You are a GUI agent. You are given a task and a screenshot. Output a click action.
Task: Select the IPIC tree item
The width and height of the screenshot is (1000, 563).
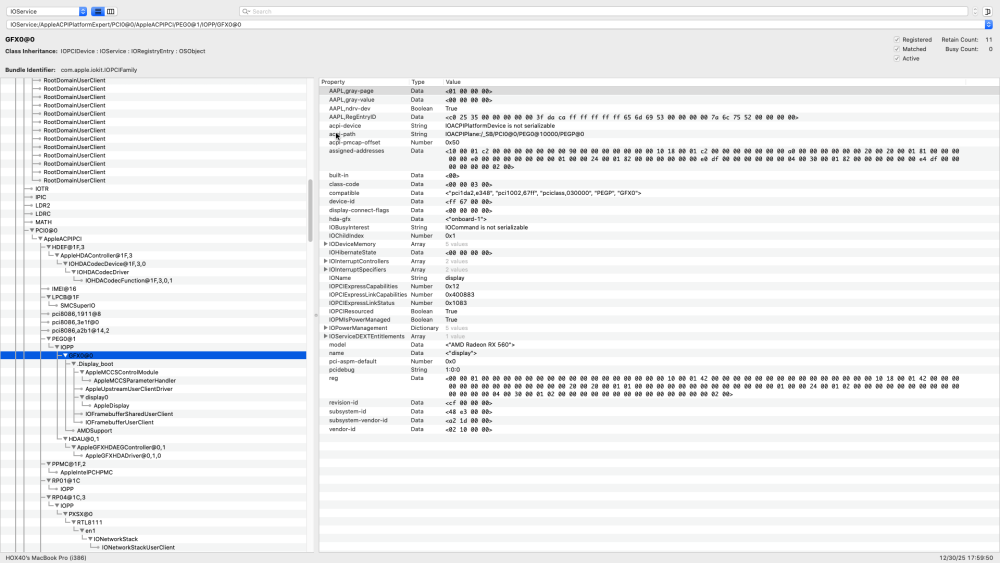[41, 198]
